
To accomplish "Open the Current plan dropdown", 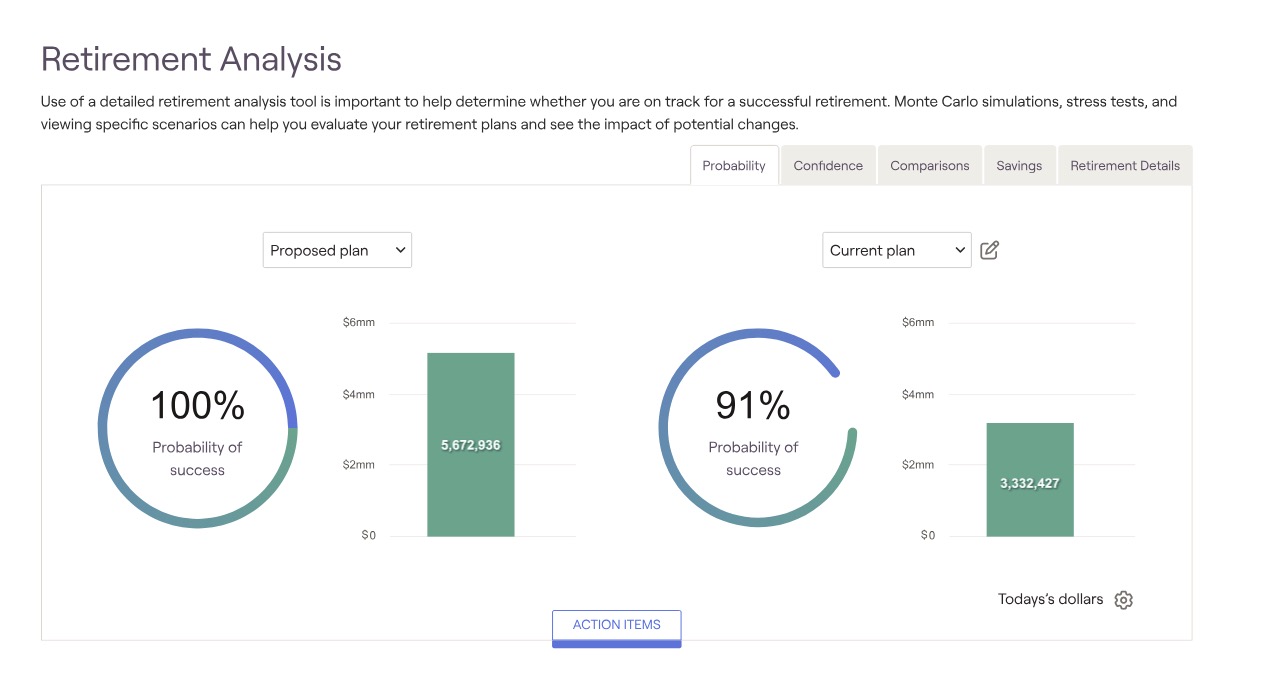I will click(x=896, y=250).
